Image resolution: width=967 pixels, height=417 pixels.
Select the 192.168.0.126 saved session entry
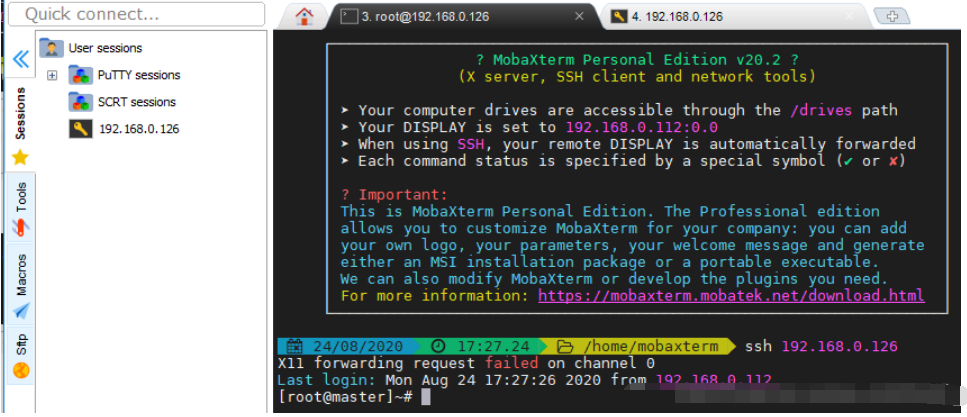(x=138, y=129)
